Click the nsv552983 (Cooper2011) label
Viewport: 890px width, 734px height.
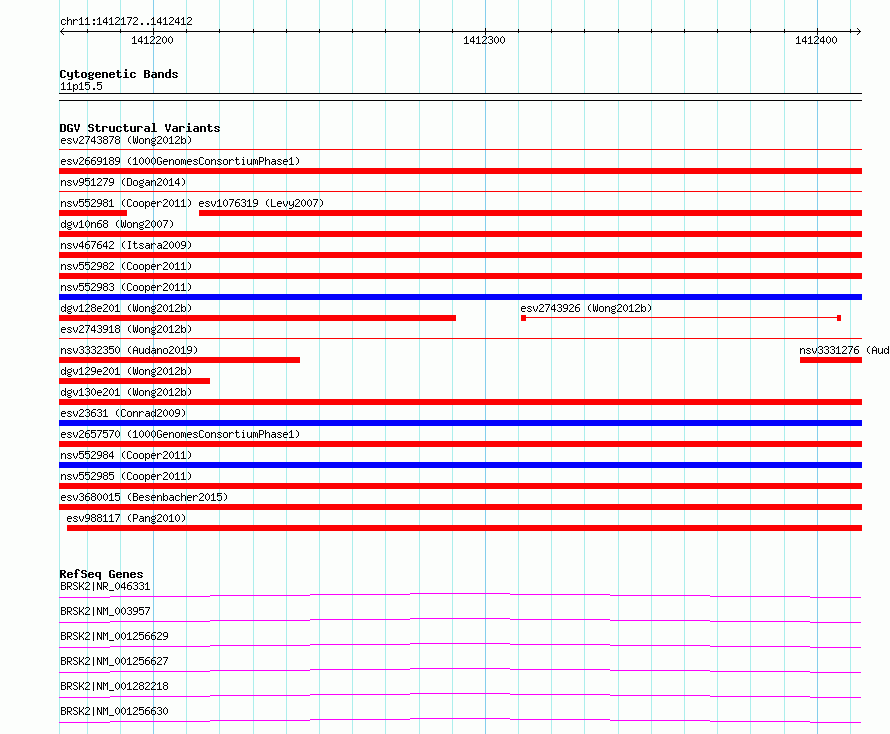[x=126, y=287]
